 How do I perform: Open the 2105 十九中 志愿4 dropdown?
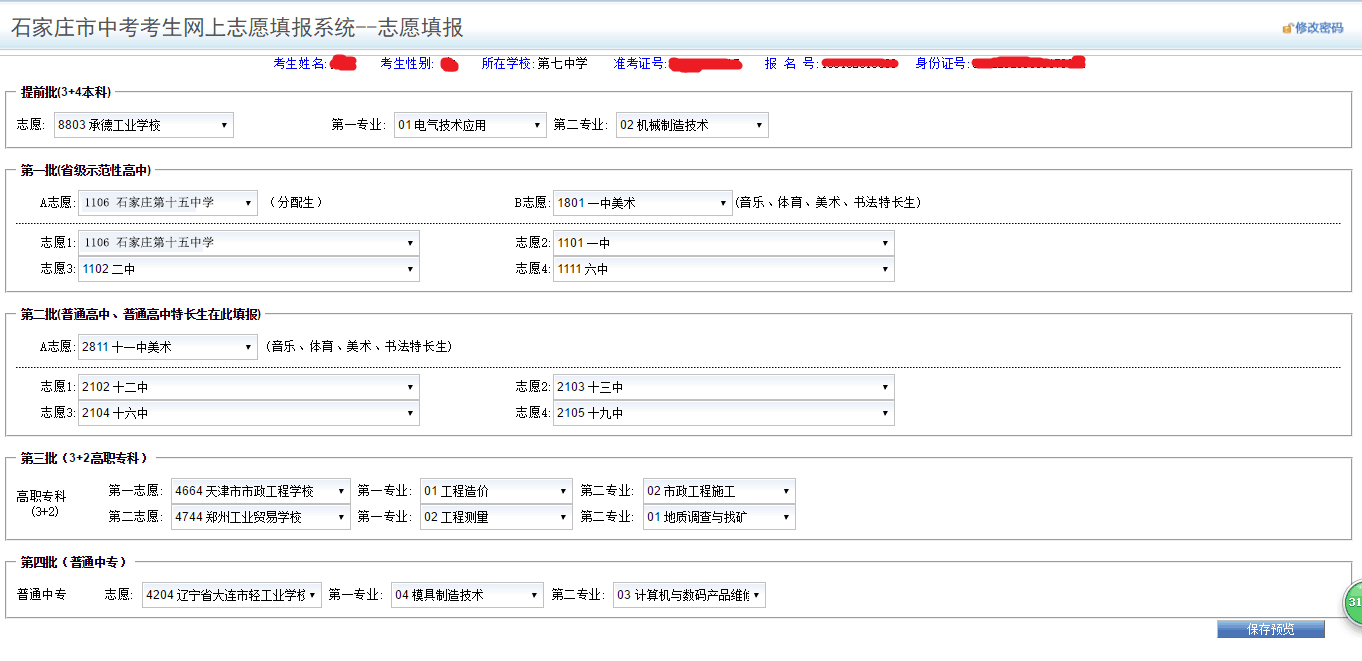click(x=723, y=413)
